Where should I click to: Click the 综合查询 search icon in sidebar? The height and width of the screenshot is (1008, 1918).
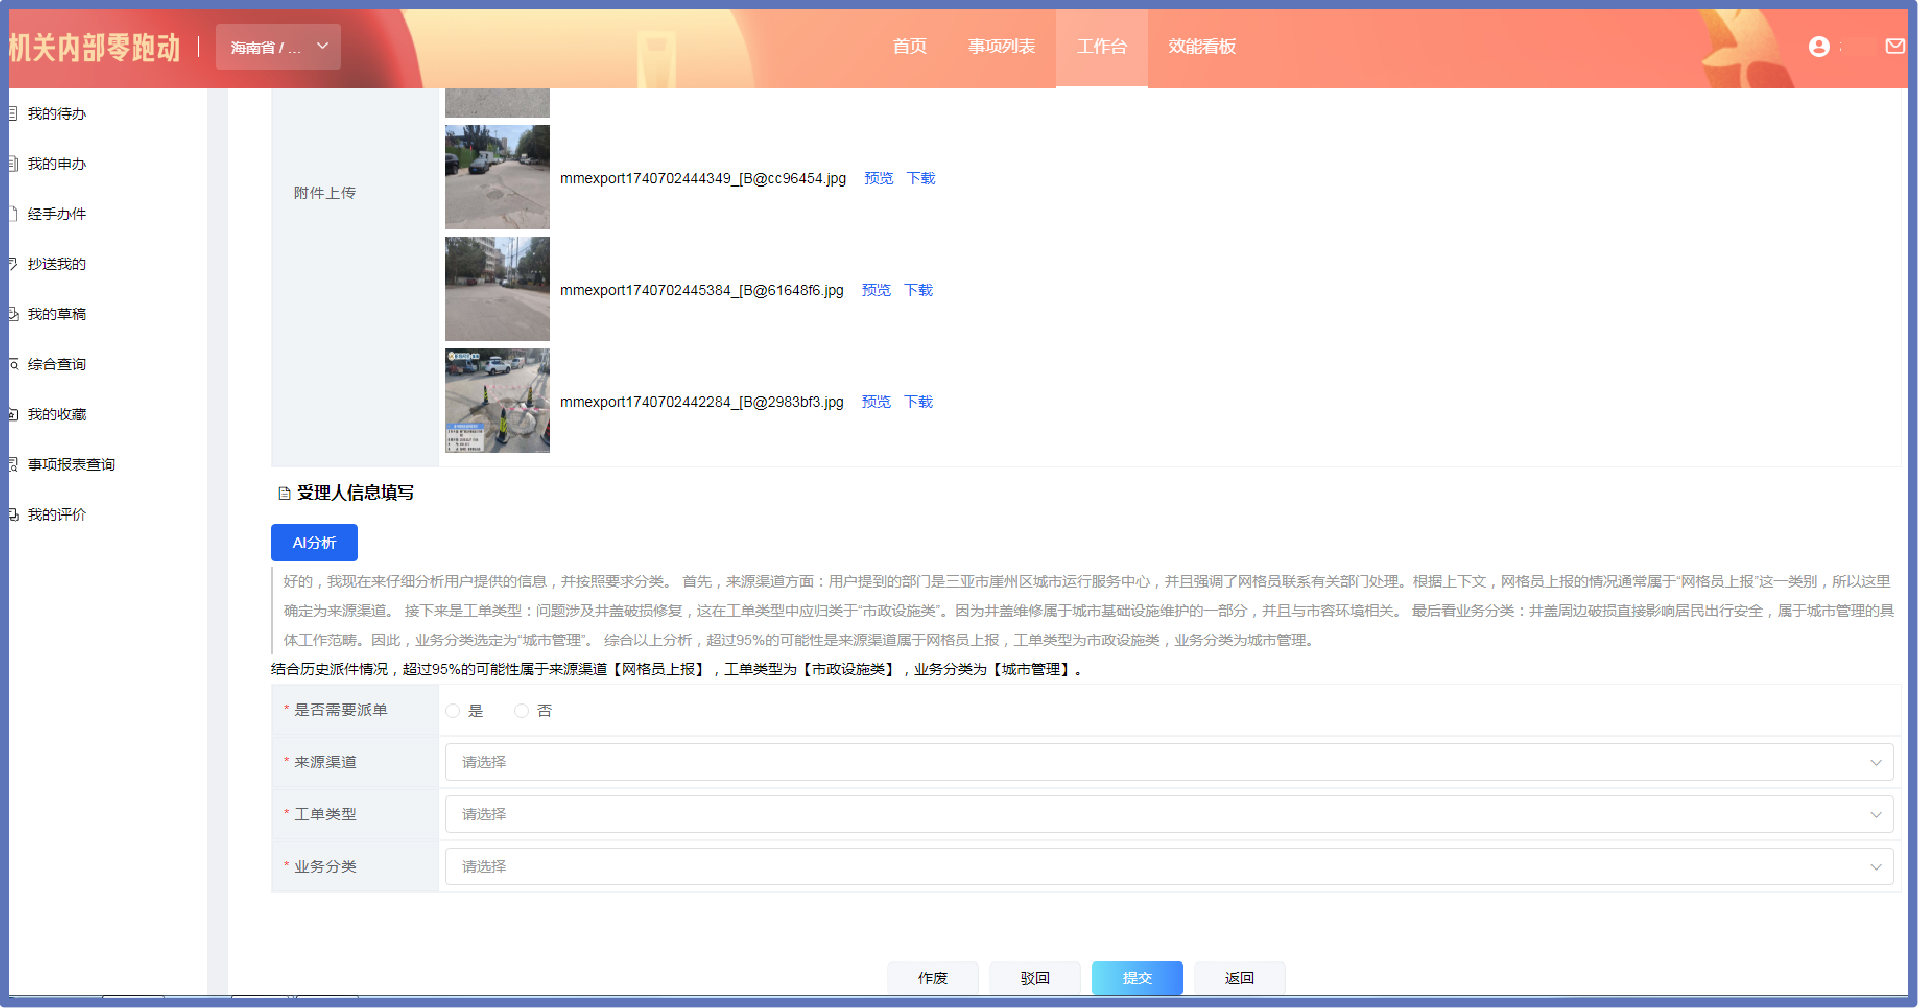(x=13, y=364)
